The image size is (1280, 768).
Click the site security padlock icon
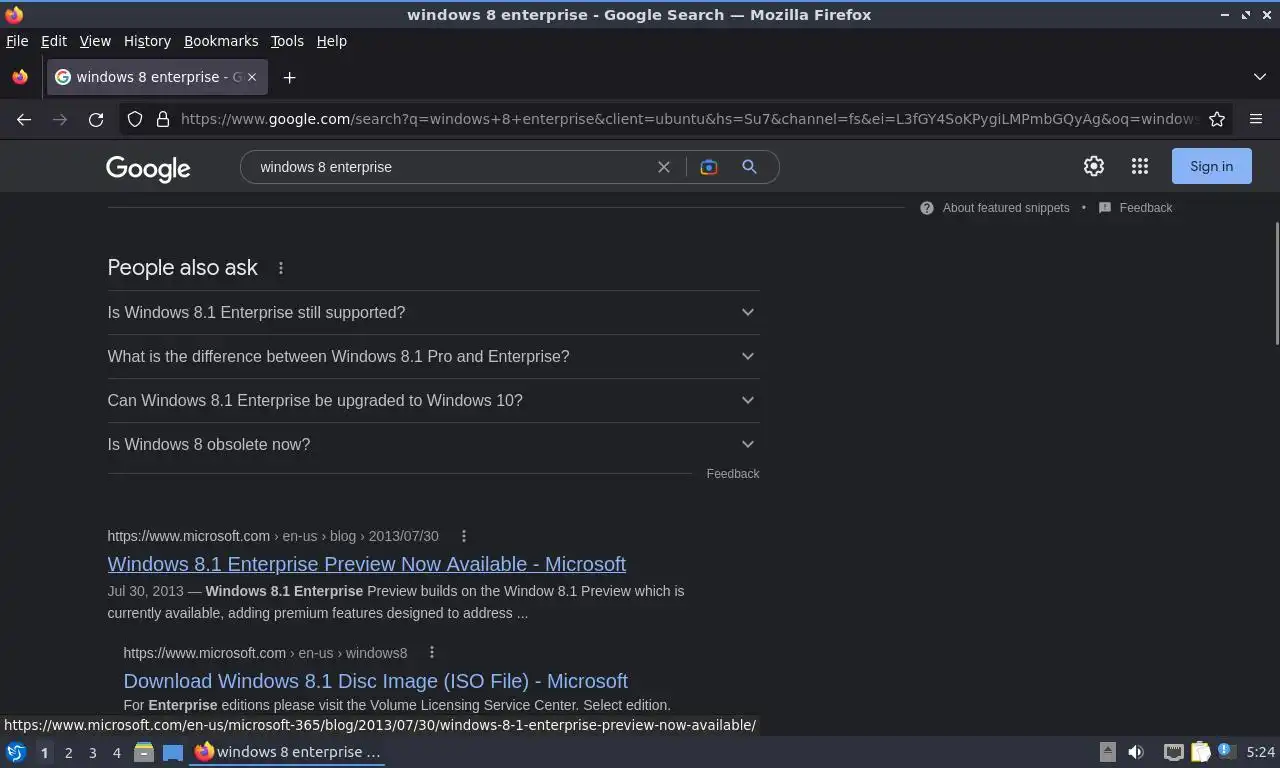162,119
